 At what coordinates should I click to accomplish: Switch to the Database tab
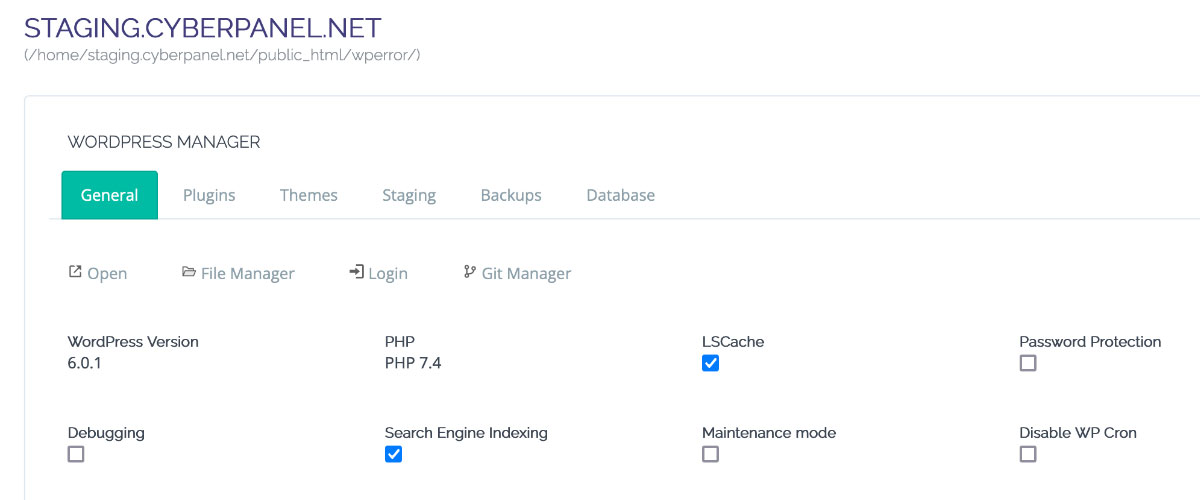621,195
